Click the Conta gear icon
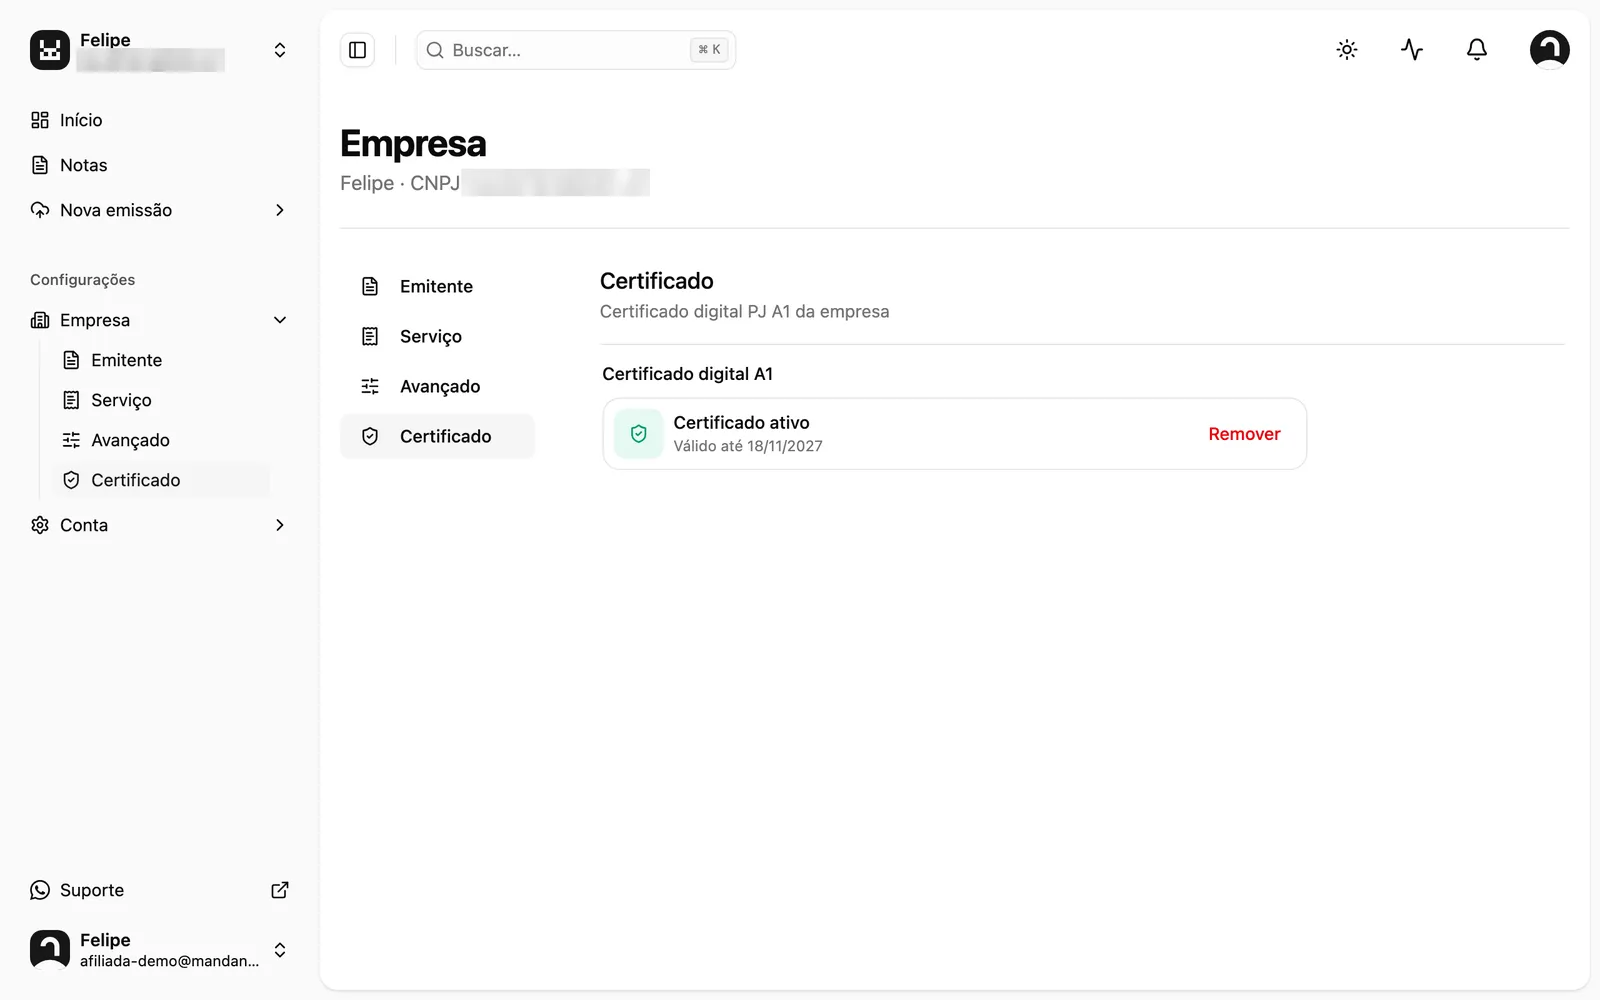Image resolution: width=1600 pixels, height=1000 pixels. (40, 525)
